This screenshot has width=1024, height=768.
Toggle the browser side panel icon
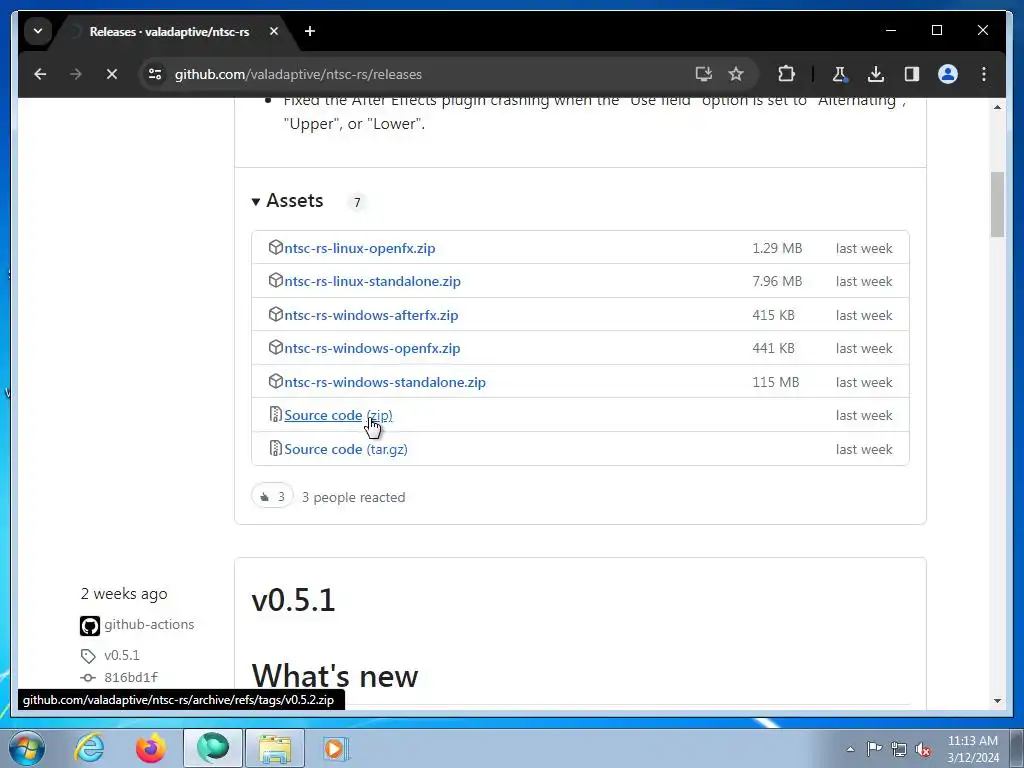[x=912, y=74]
